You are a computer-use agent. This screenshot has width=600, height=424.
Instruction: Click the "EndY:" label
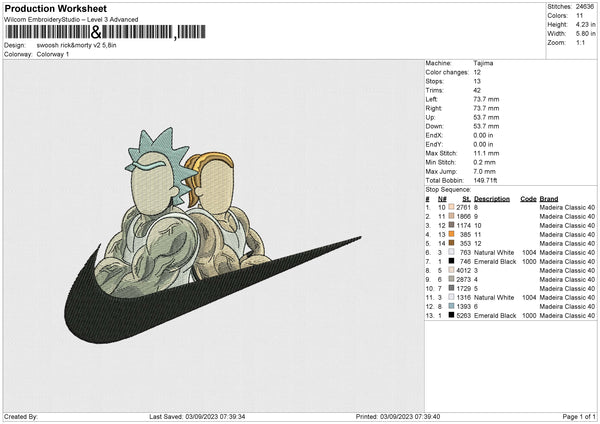pos(434,144)
